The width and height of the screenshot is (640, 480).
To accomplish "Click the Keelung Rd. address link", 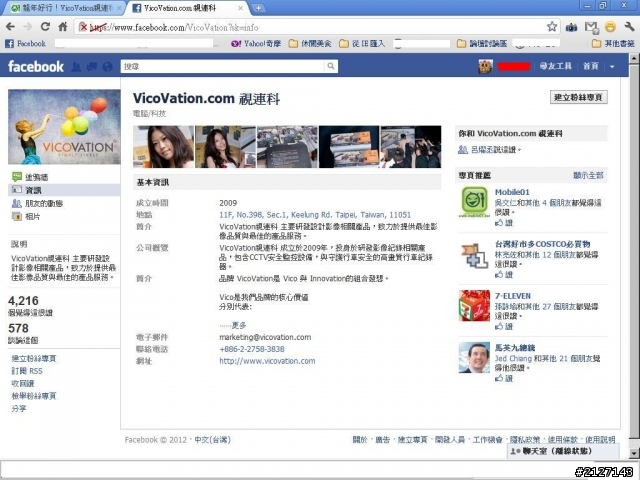I will [315, 215].
